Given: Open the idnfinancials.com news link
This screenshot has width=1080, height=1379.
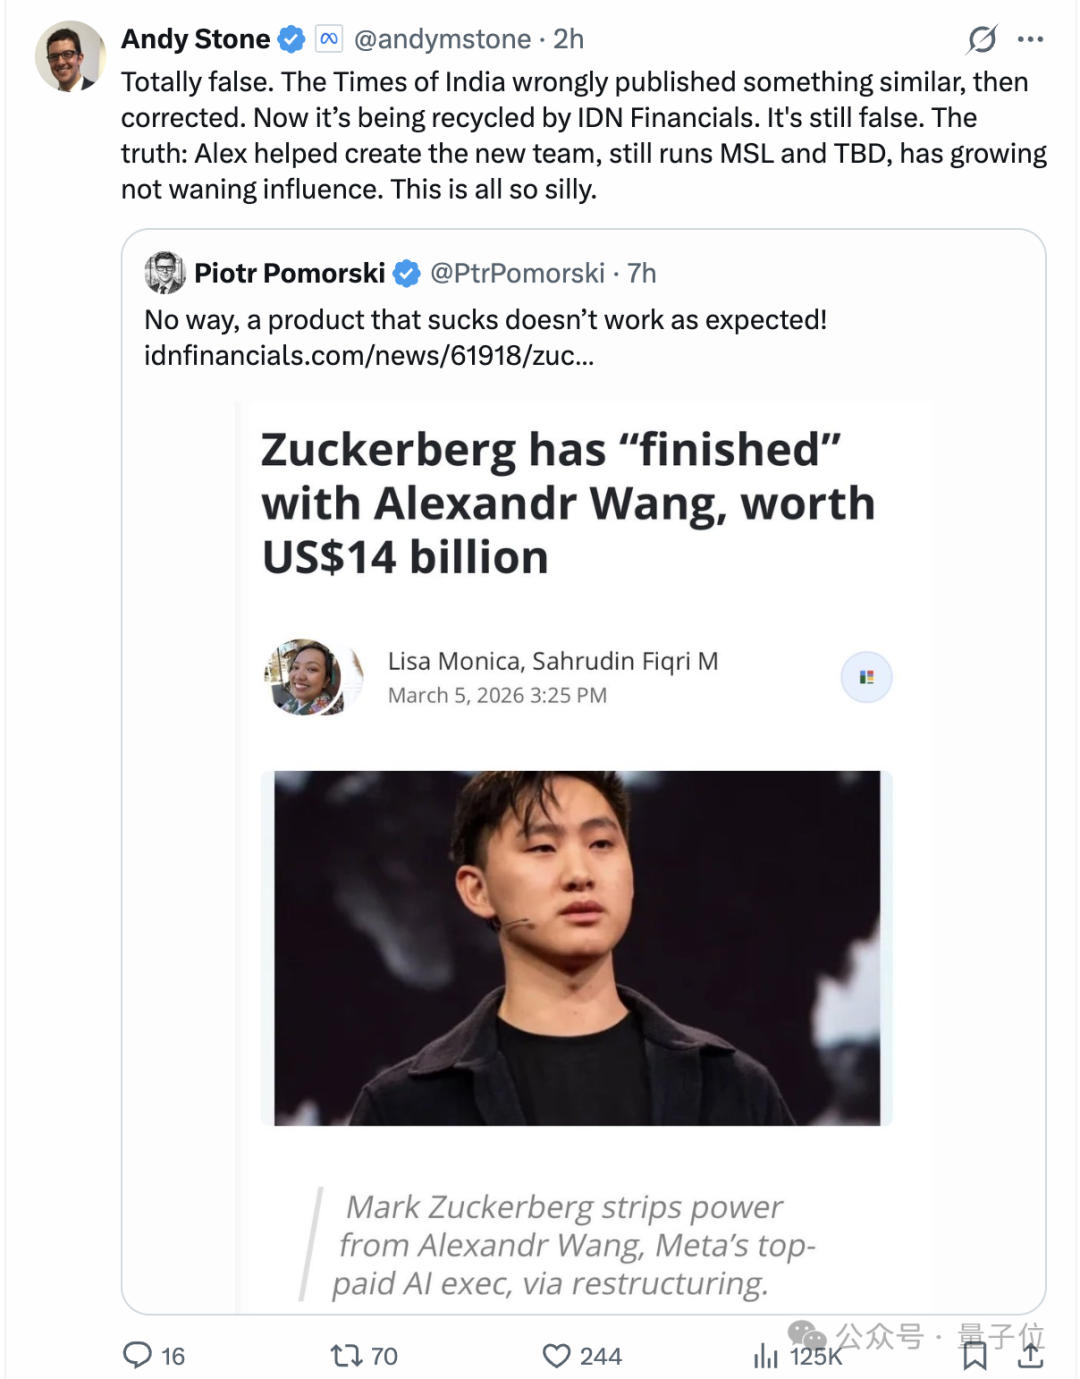Looking at the screenshot, I should tap(369, 356).
